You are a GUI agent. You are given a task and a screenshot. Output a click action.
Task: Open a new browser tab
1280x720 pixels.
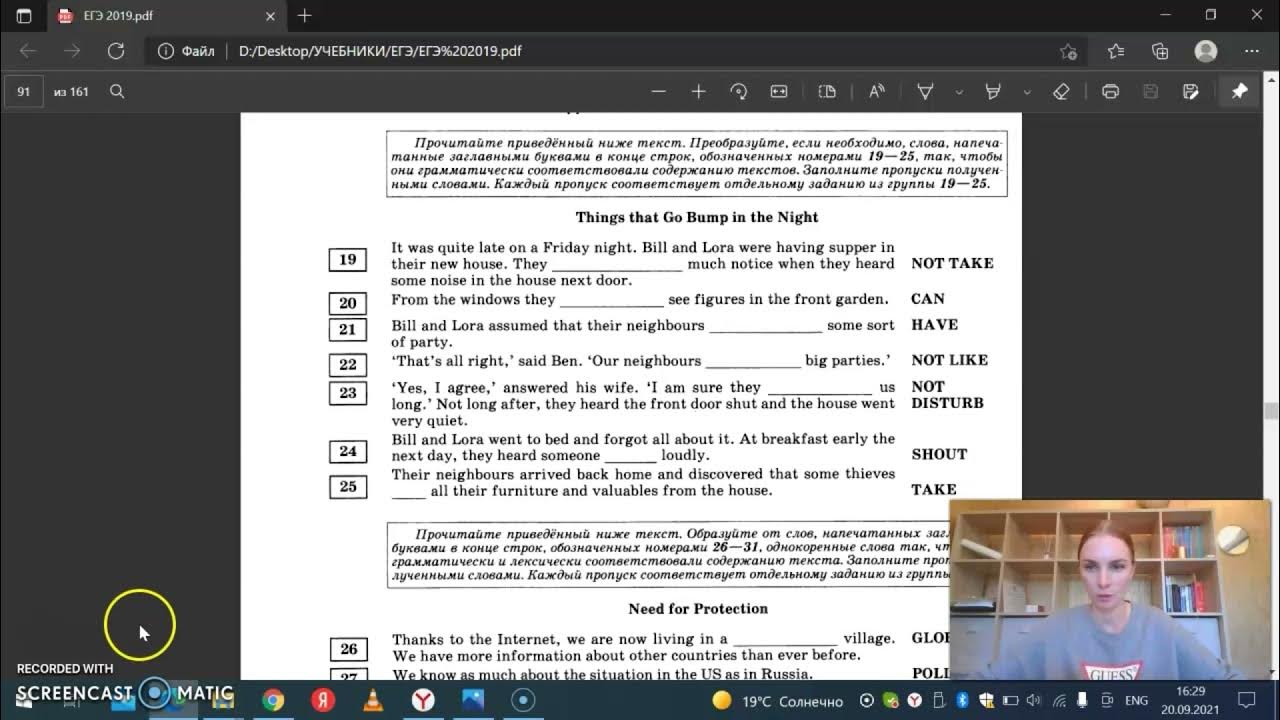click(x=305, y=16)
